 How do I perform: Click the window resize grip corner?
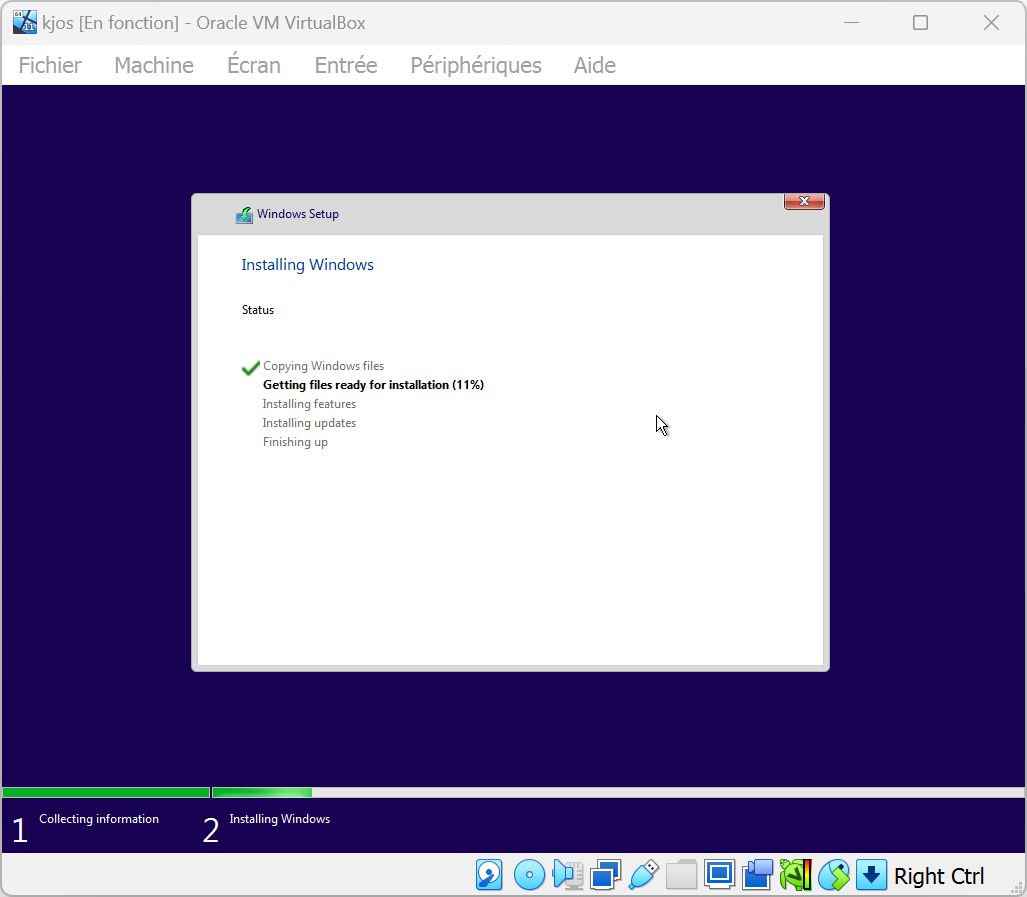1018,889
